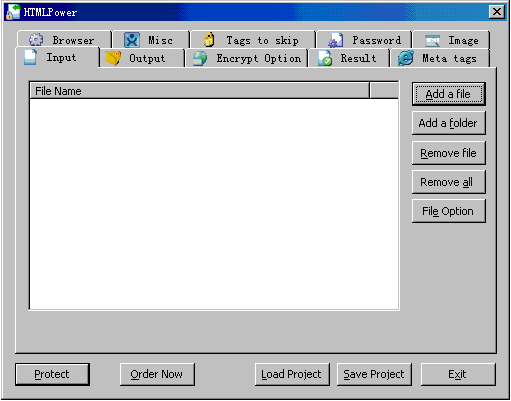The width and height of the screenshot is (511, 401).
Task: Click the picture icon on Image tab
Action: click(x=433, y=41)
